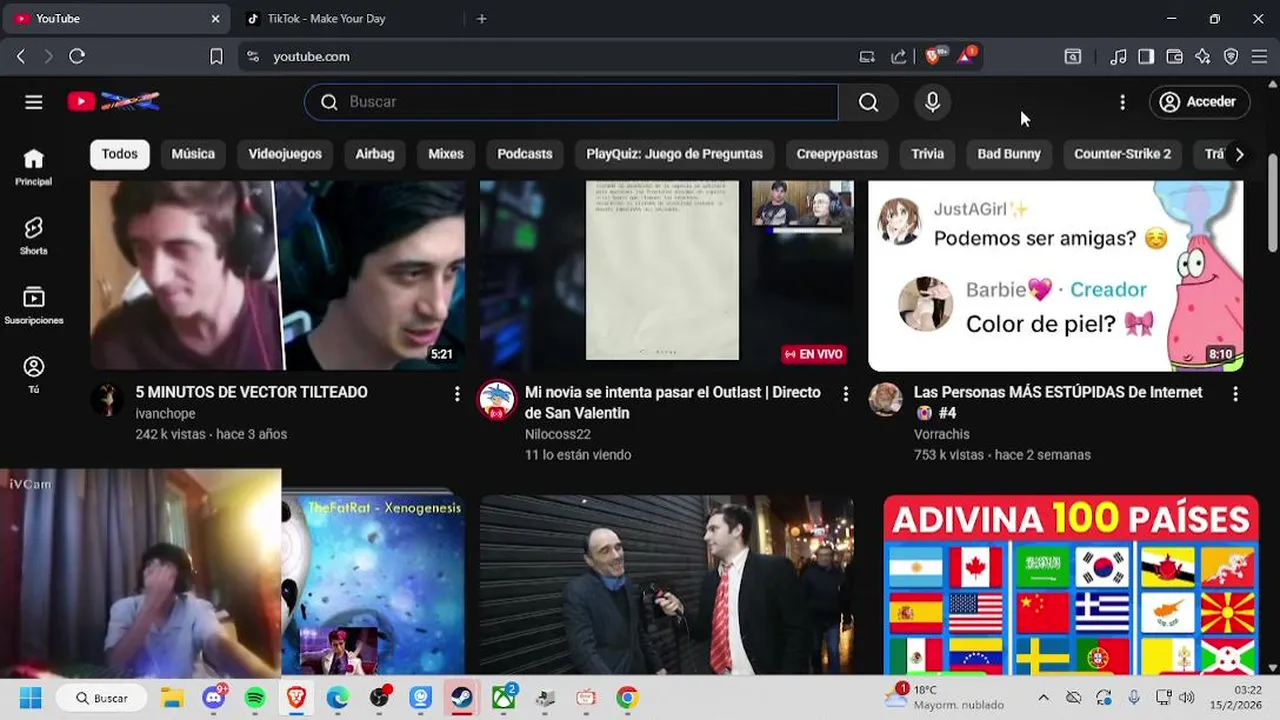Viewport: 1280px width, 720px height.
Task: Bookmark this page in address bar
Action: click(216, 57)
